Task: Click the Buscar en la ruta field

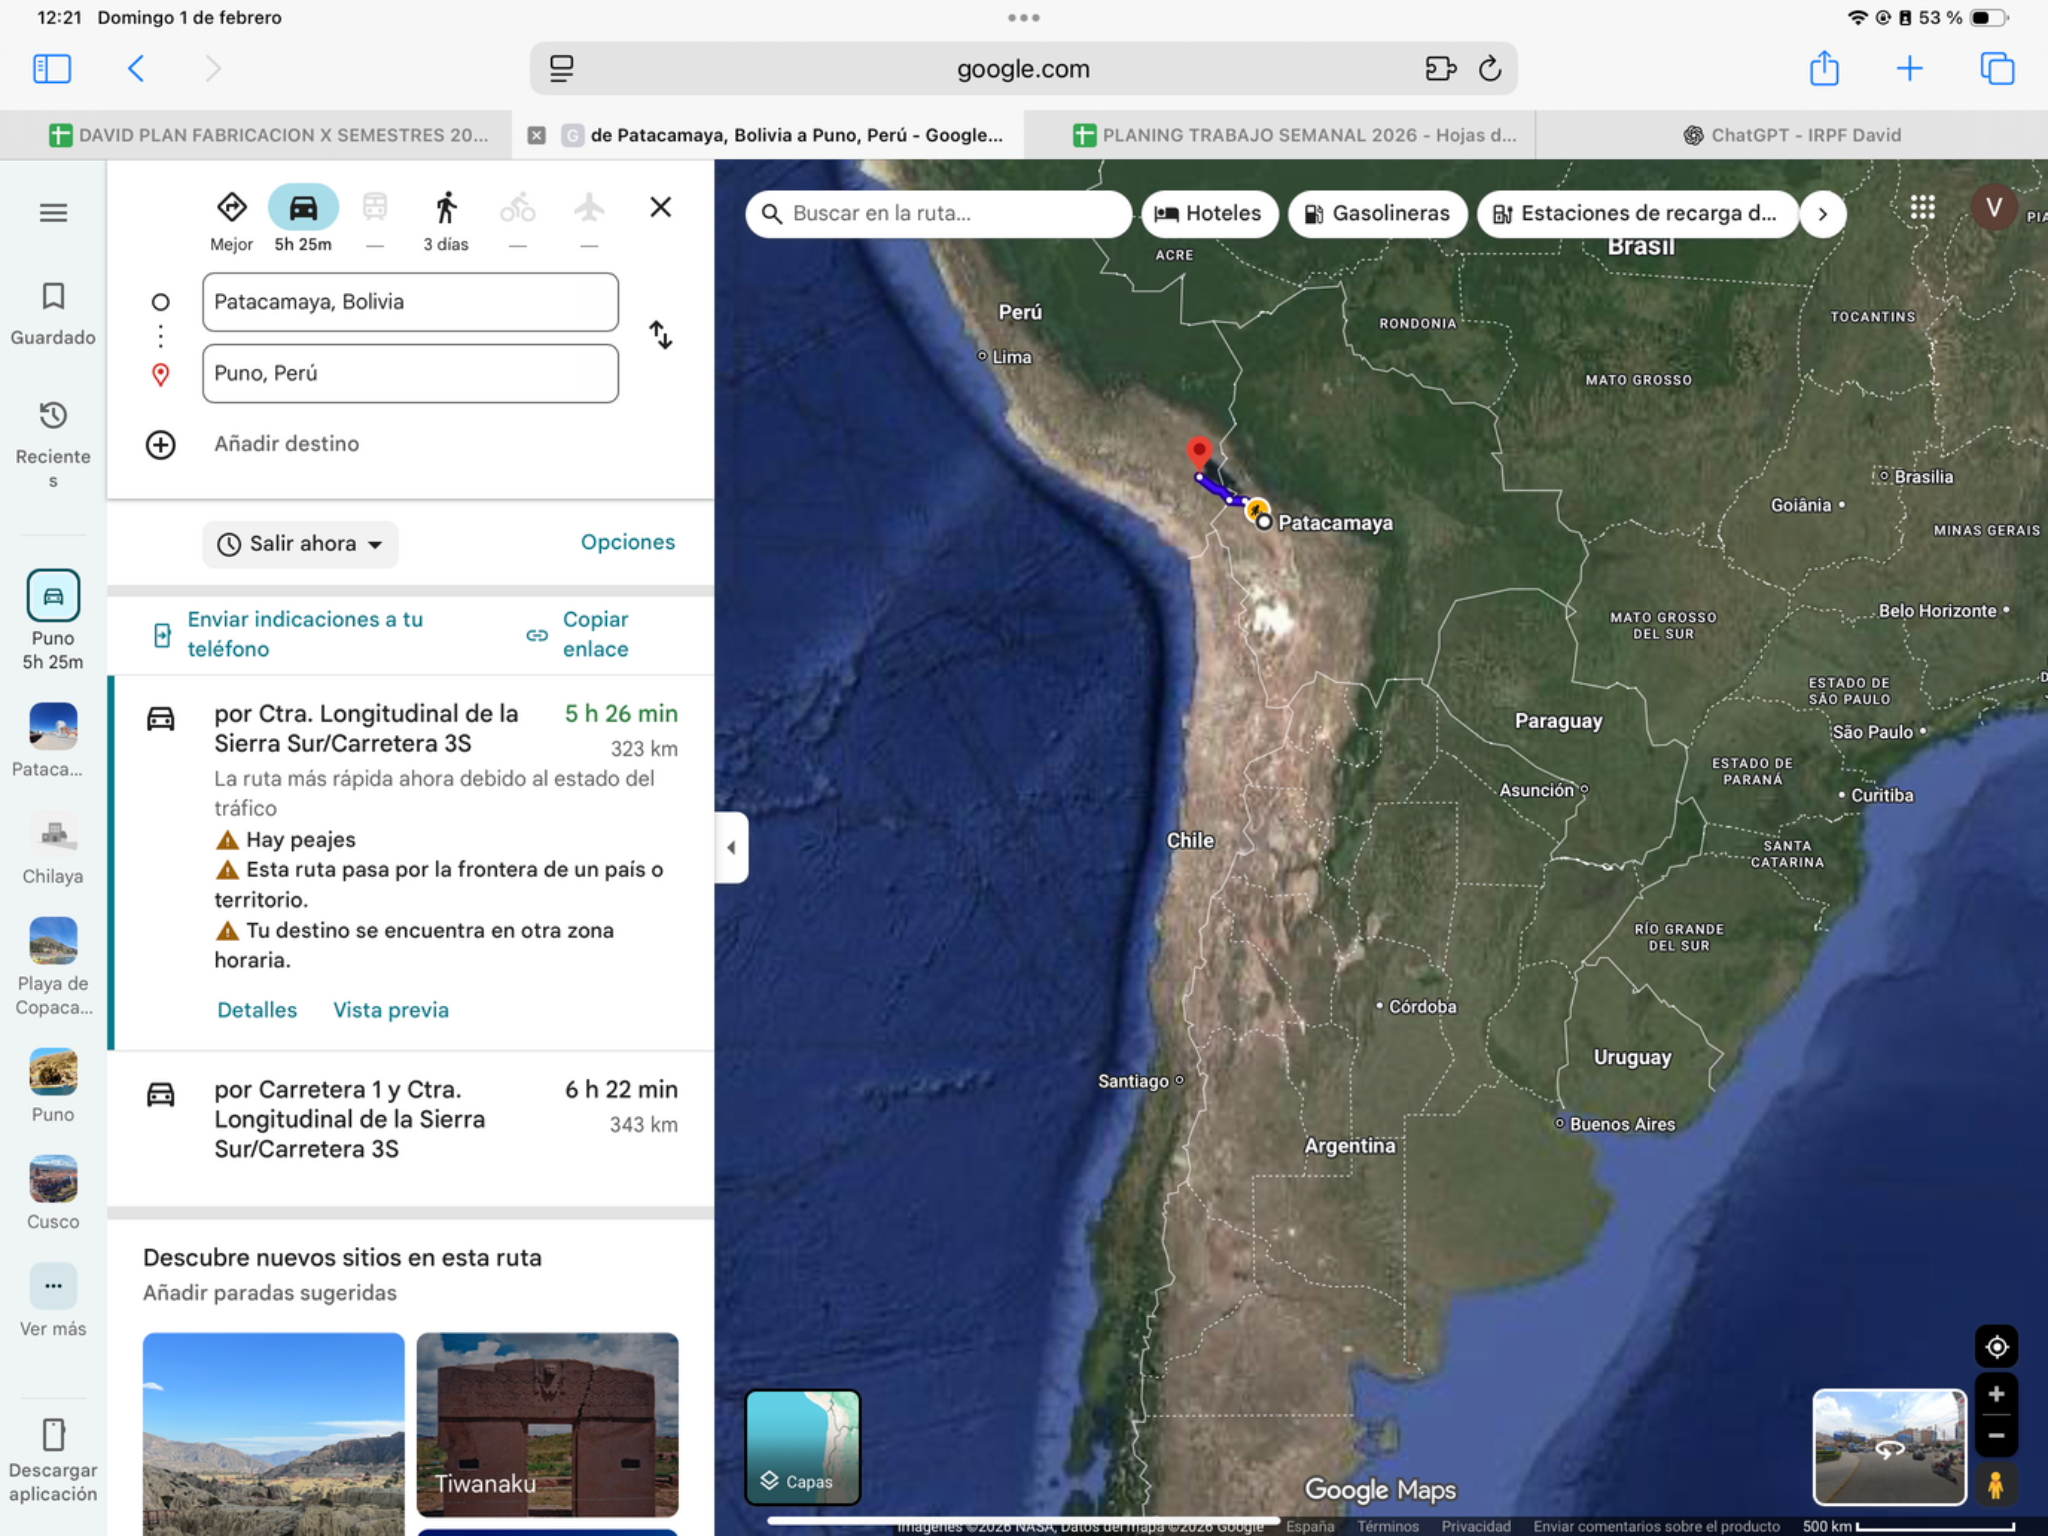Action: tap(938, 214)
